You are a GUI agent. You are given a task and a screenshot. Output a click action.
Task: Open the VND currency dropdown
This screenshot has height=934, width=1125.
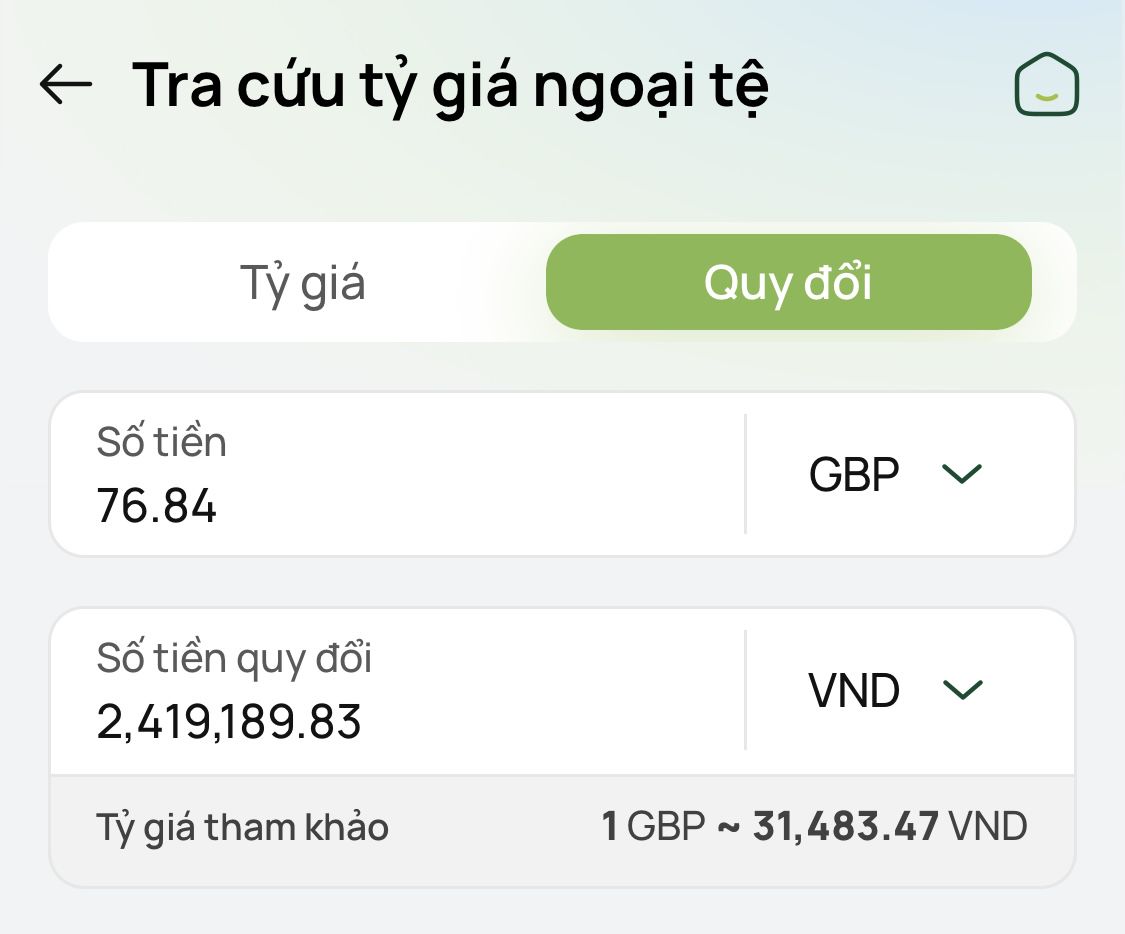coord(895,690)
